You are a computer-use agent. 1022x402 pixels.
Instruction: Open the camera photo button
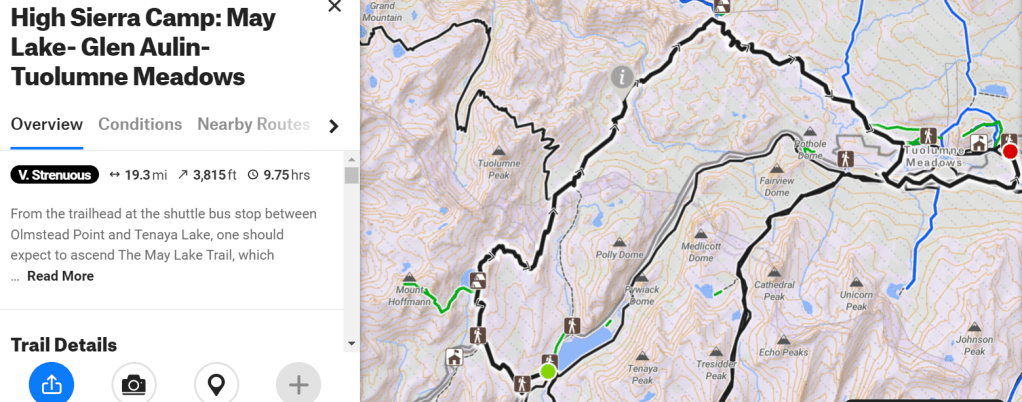[134, 384]
